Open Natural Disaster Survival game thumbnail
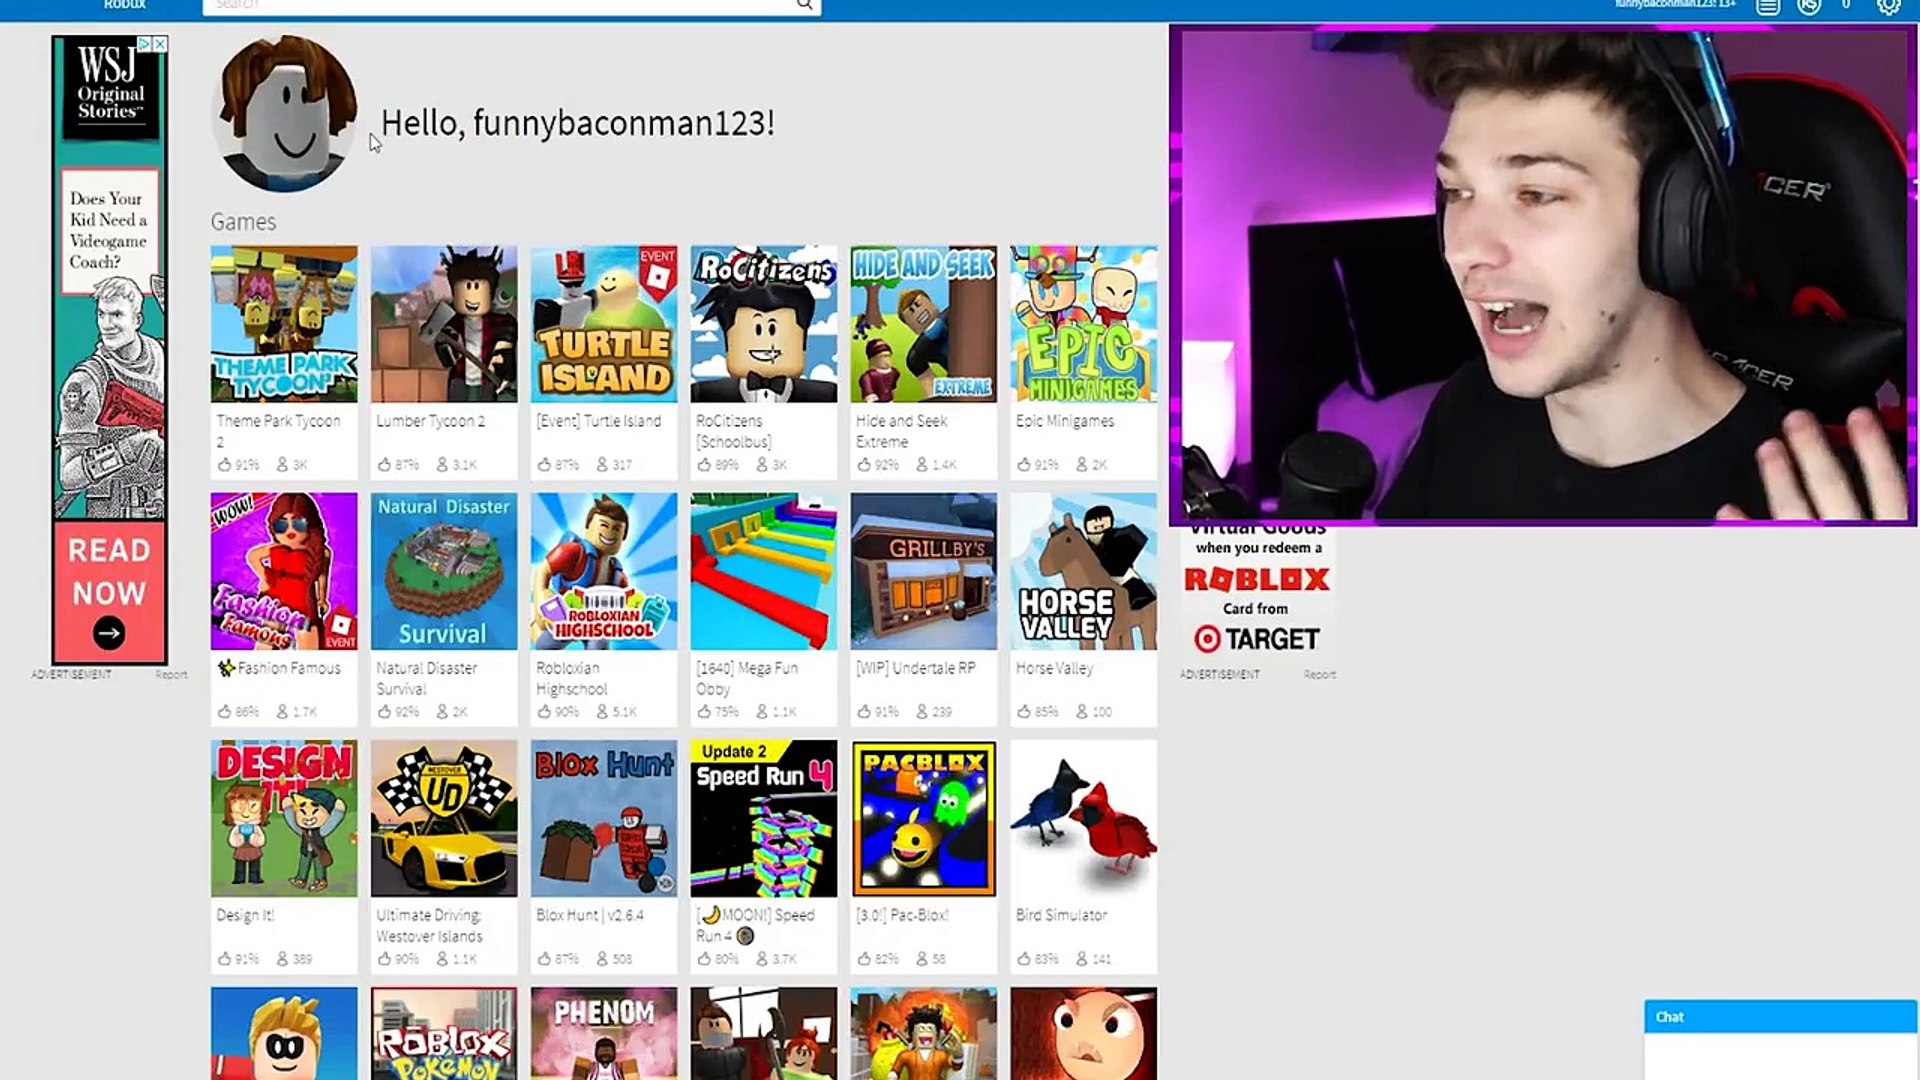This screenshot has height=1080, width=1920. (444, 571)
